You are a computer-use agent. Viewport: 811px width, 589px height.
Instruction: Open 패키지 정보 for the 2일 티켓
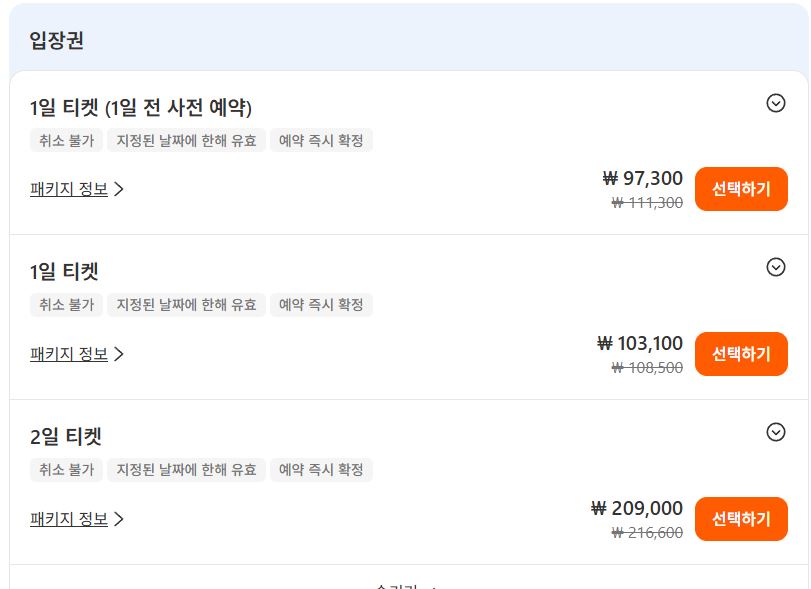tap(77, 519)
